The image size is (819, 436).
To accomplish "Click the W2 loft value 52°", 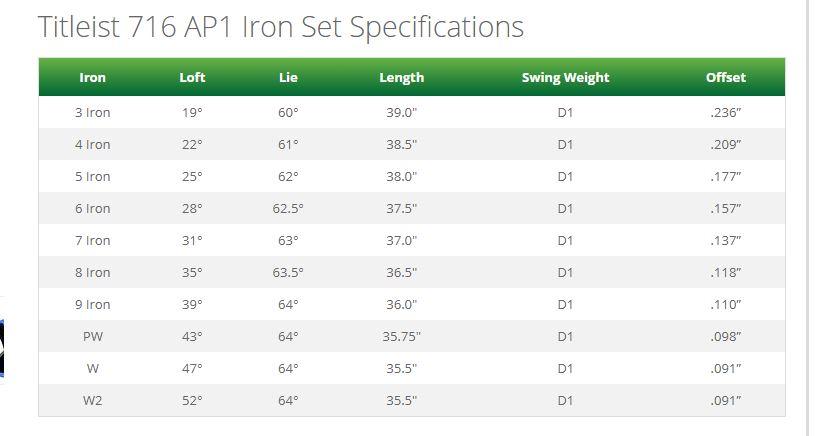I will coord(192,401).
